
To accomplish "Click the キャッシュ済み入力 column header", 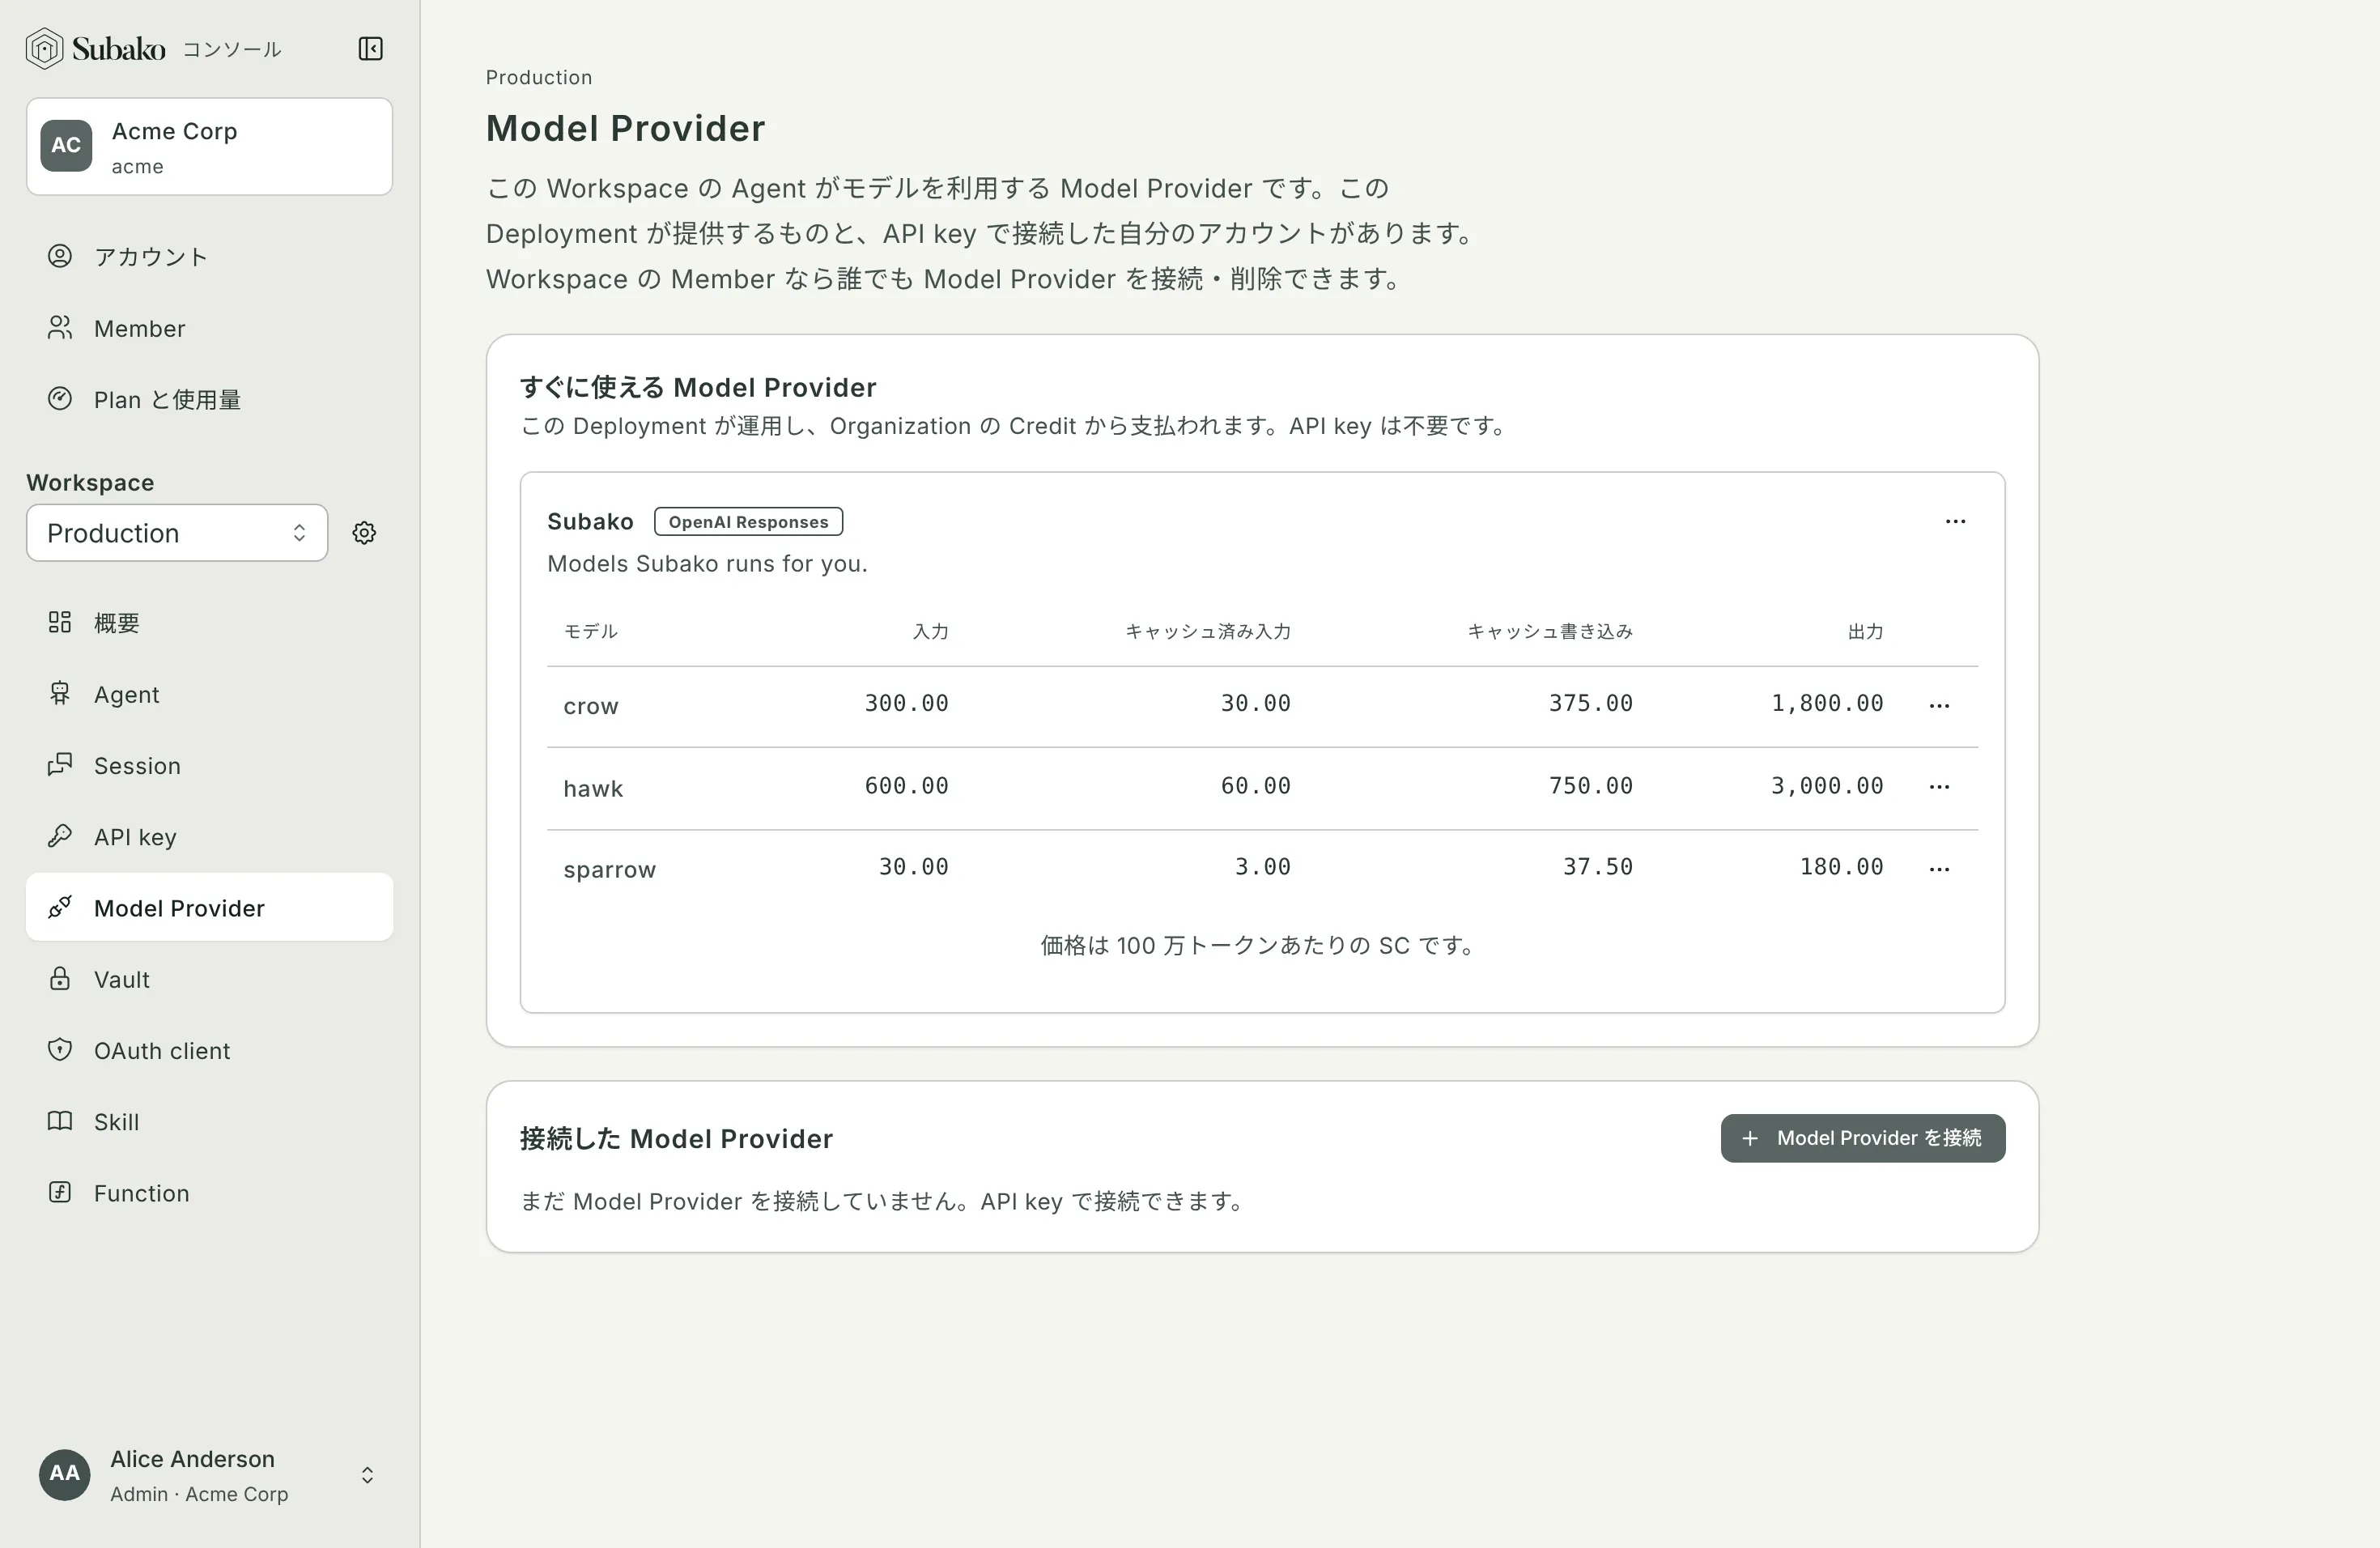I will point(1208,631).
